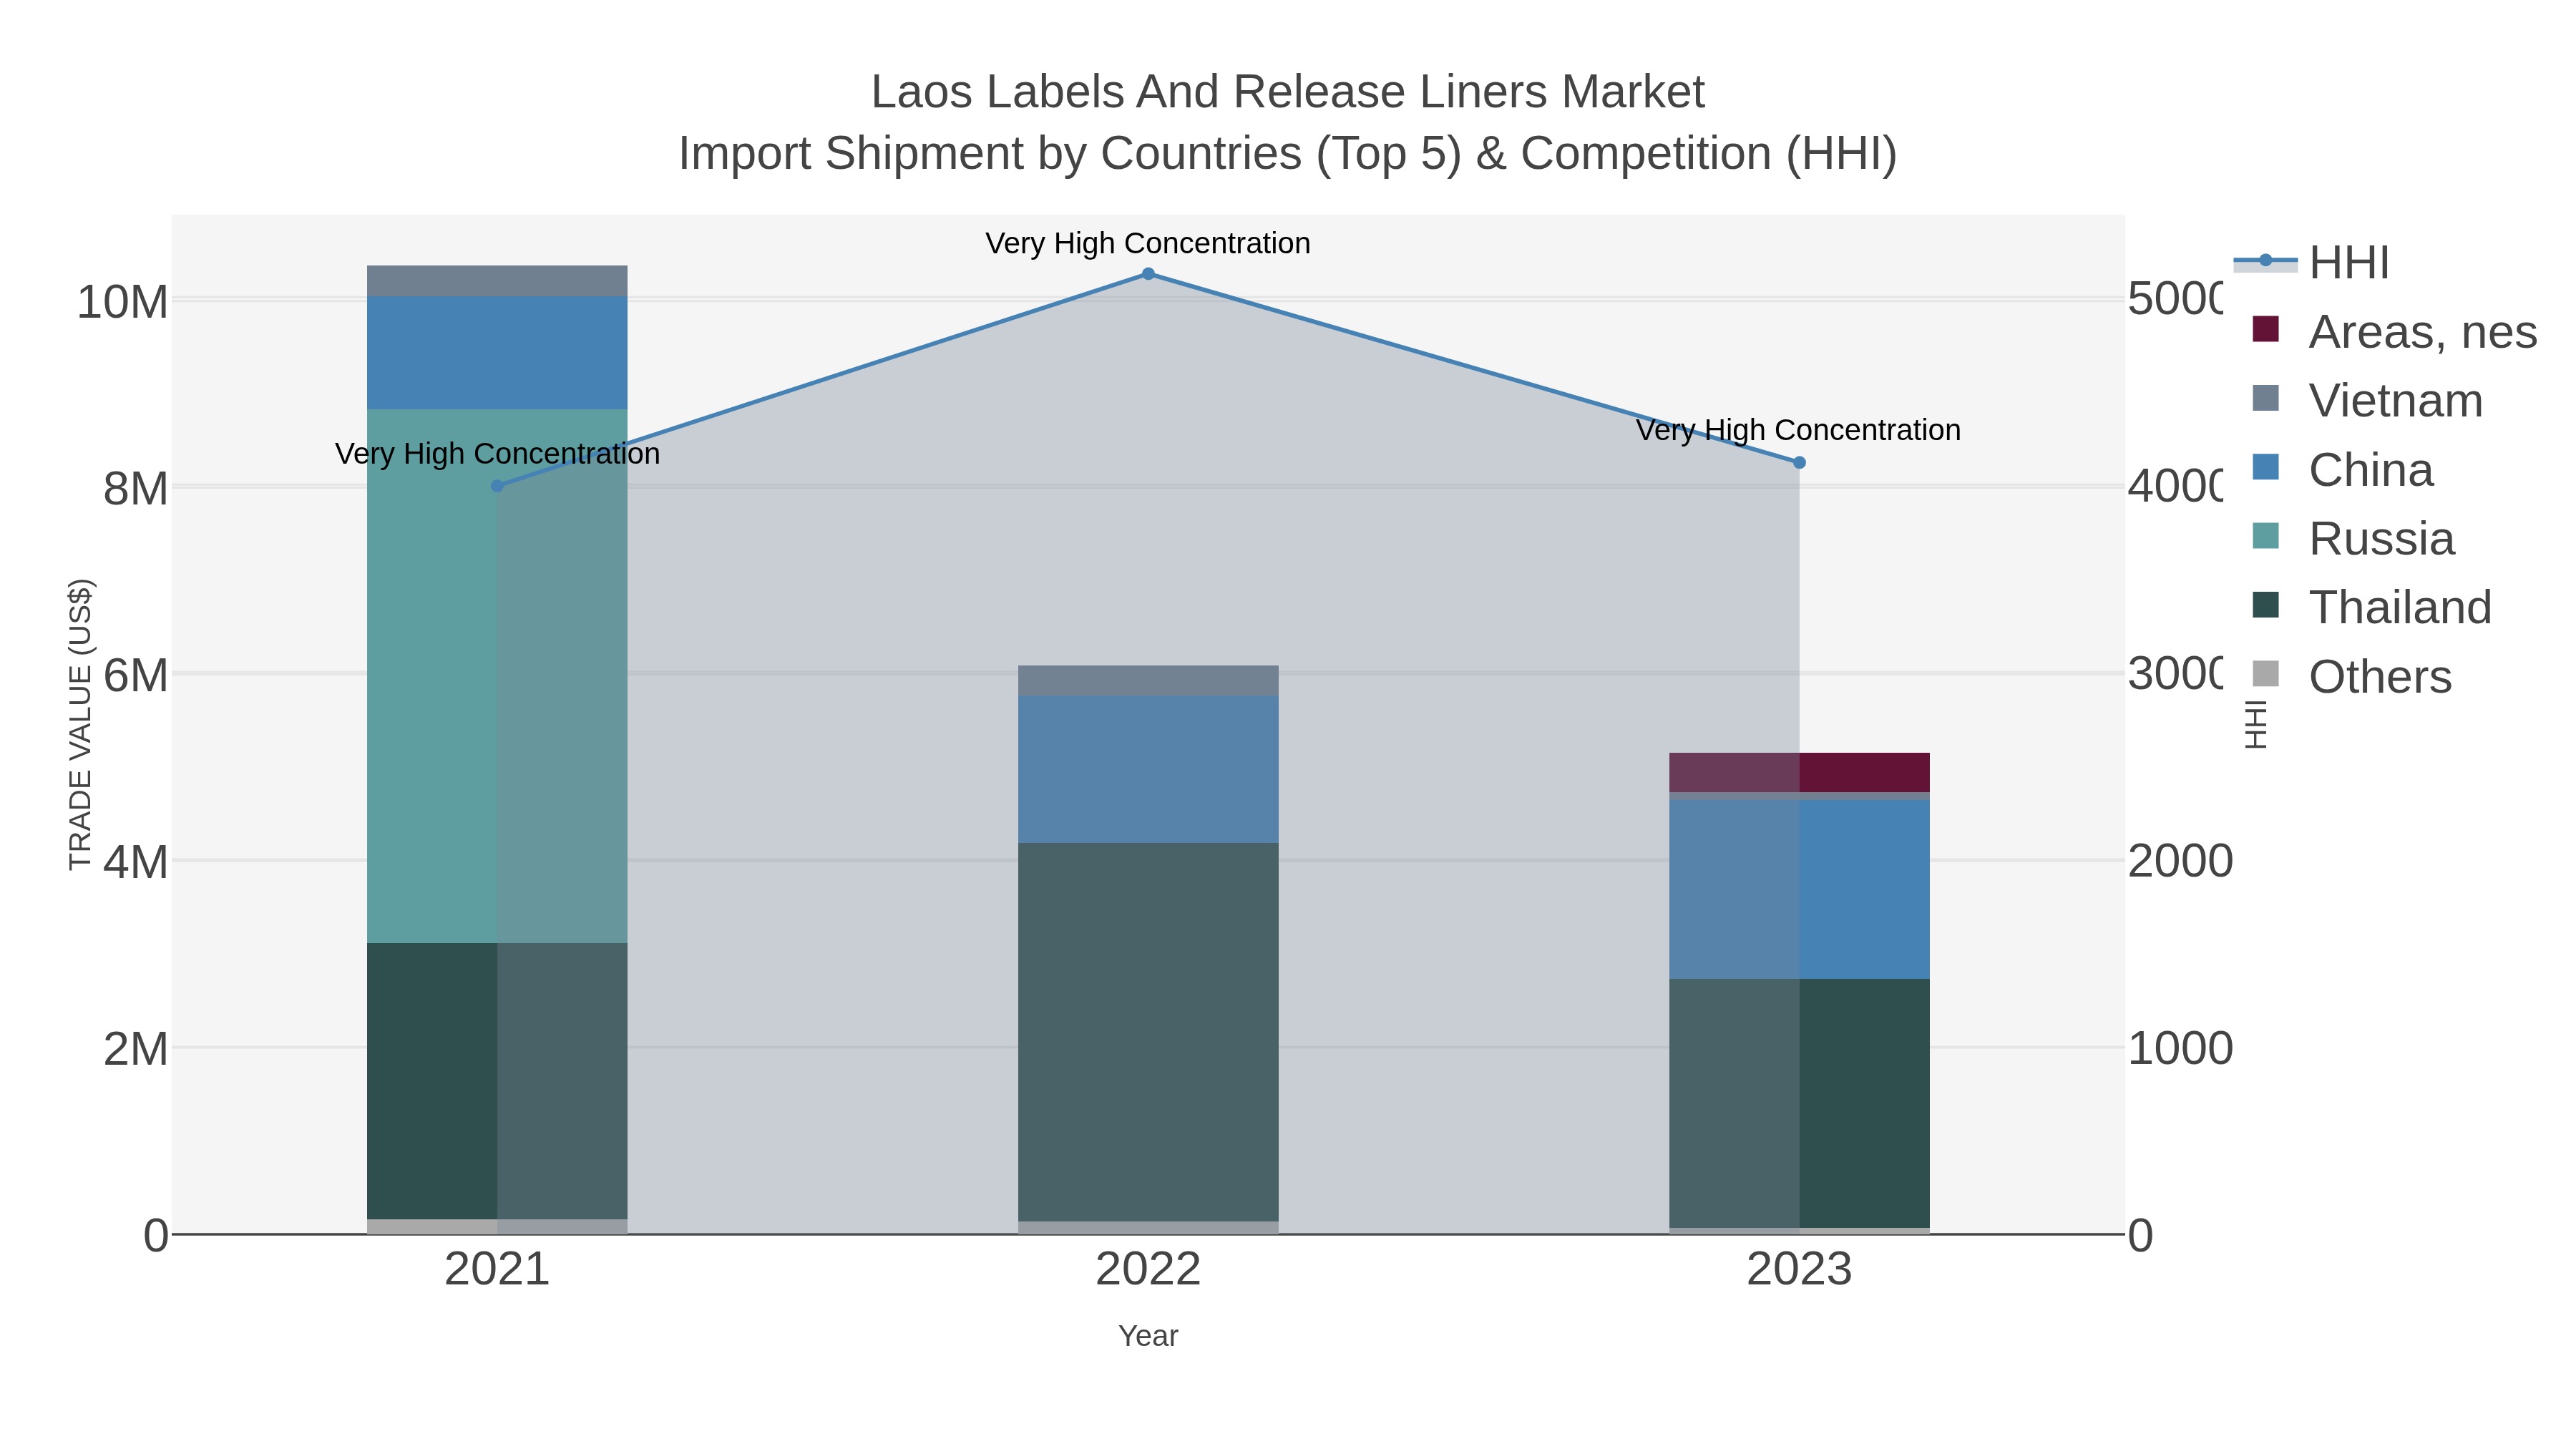Viewport: 2576px width, 1449px height.
Task: Click the 2023 x-axis year label
Action: (x=1799, y=1270)
